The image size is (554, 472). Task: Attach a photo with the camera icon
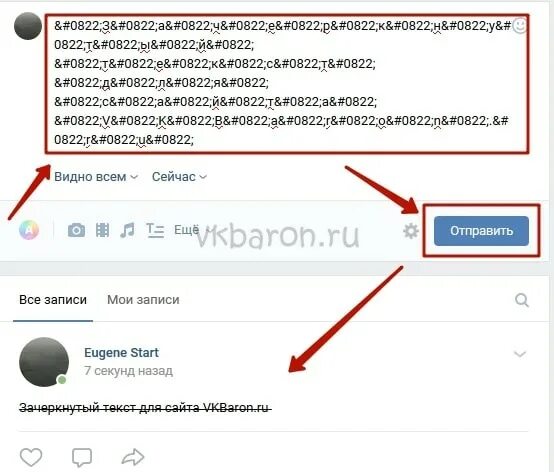click(x=76, y=230)
